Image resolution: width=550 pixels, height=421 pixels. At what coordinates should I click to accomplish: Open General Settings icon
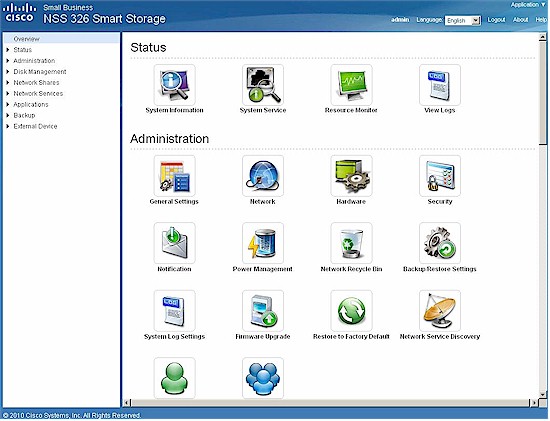(x=174, y=176)
